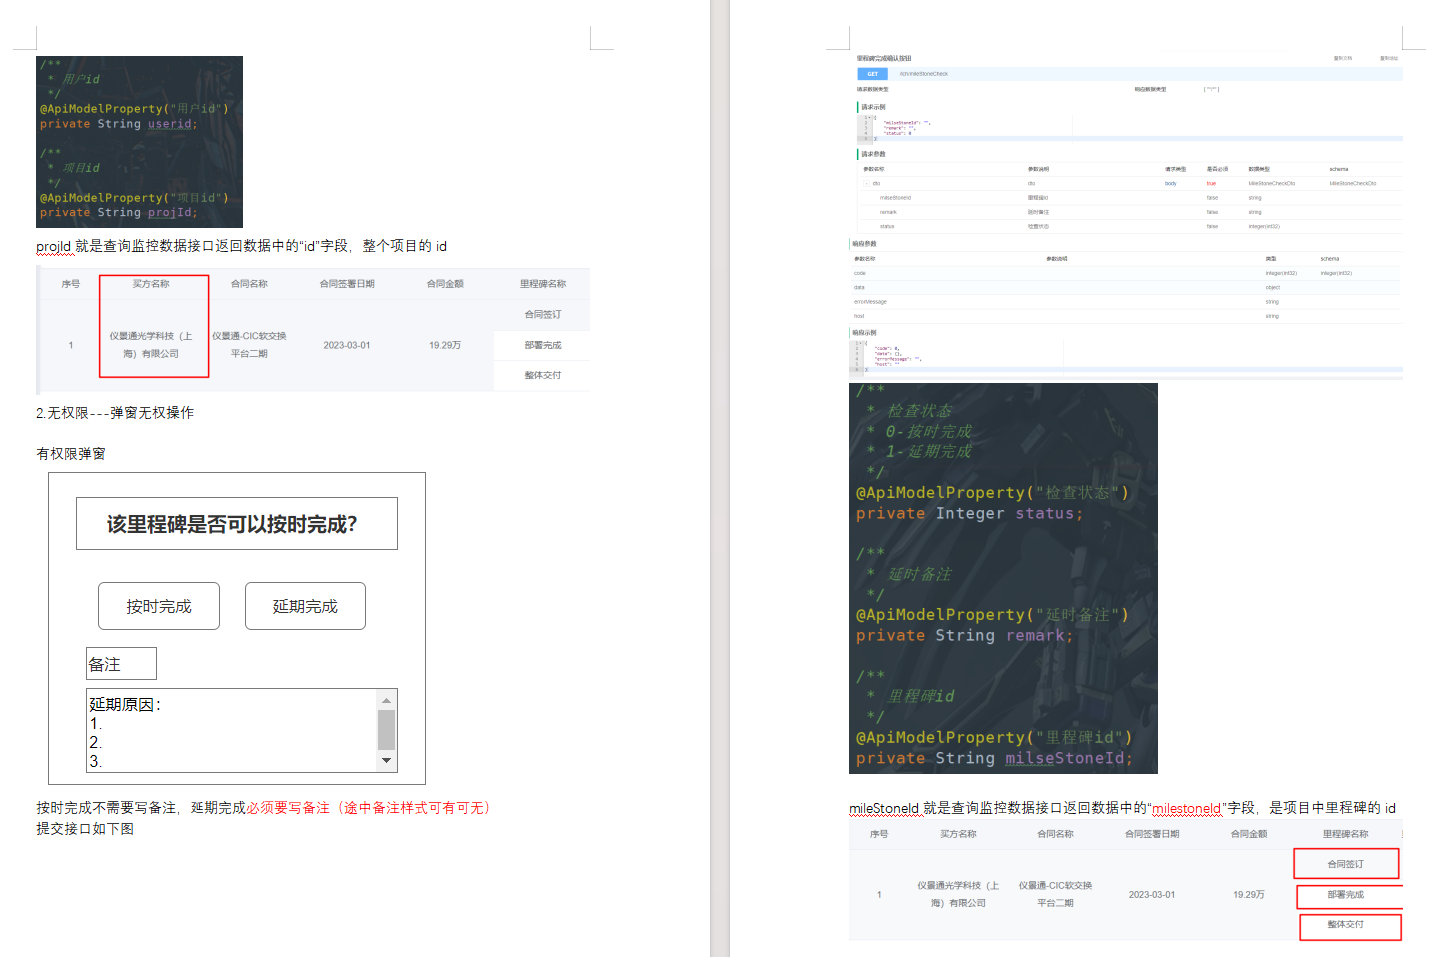The image size is (1445, 957).
Task: Click the 响应示例 section heading
Action: (864, 332)
